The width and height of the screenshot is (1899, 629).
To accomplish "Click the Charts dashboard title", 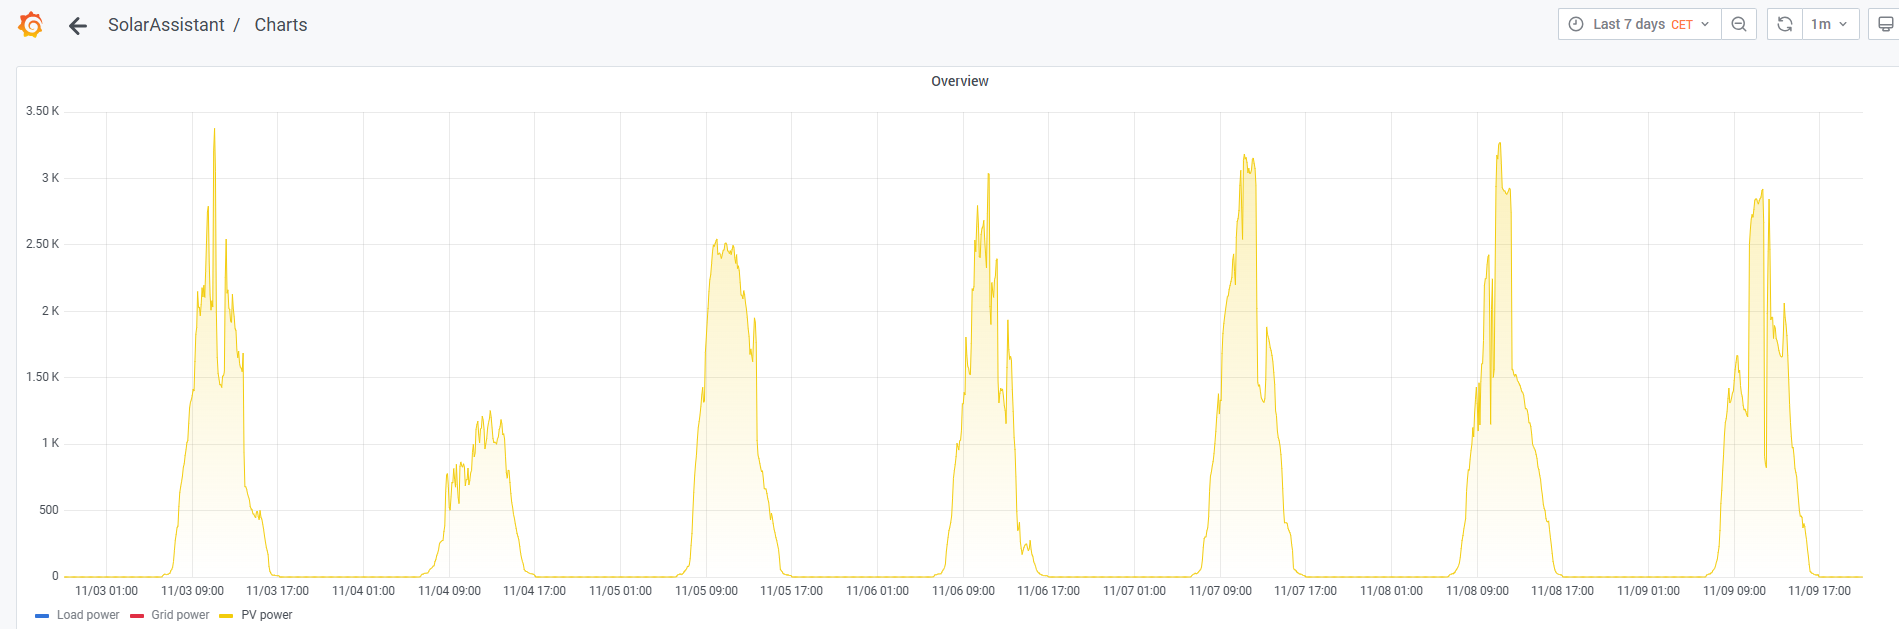I will coord(281,25).
